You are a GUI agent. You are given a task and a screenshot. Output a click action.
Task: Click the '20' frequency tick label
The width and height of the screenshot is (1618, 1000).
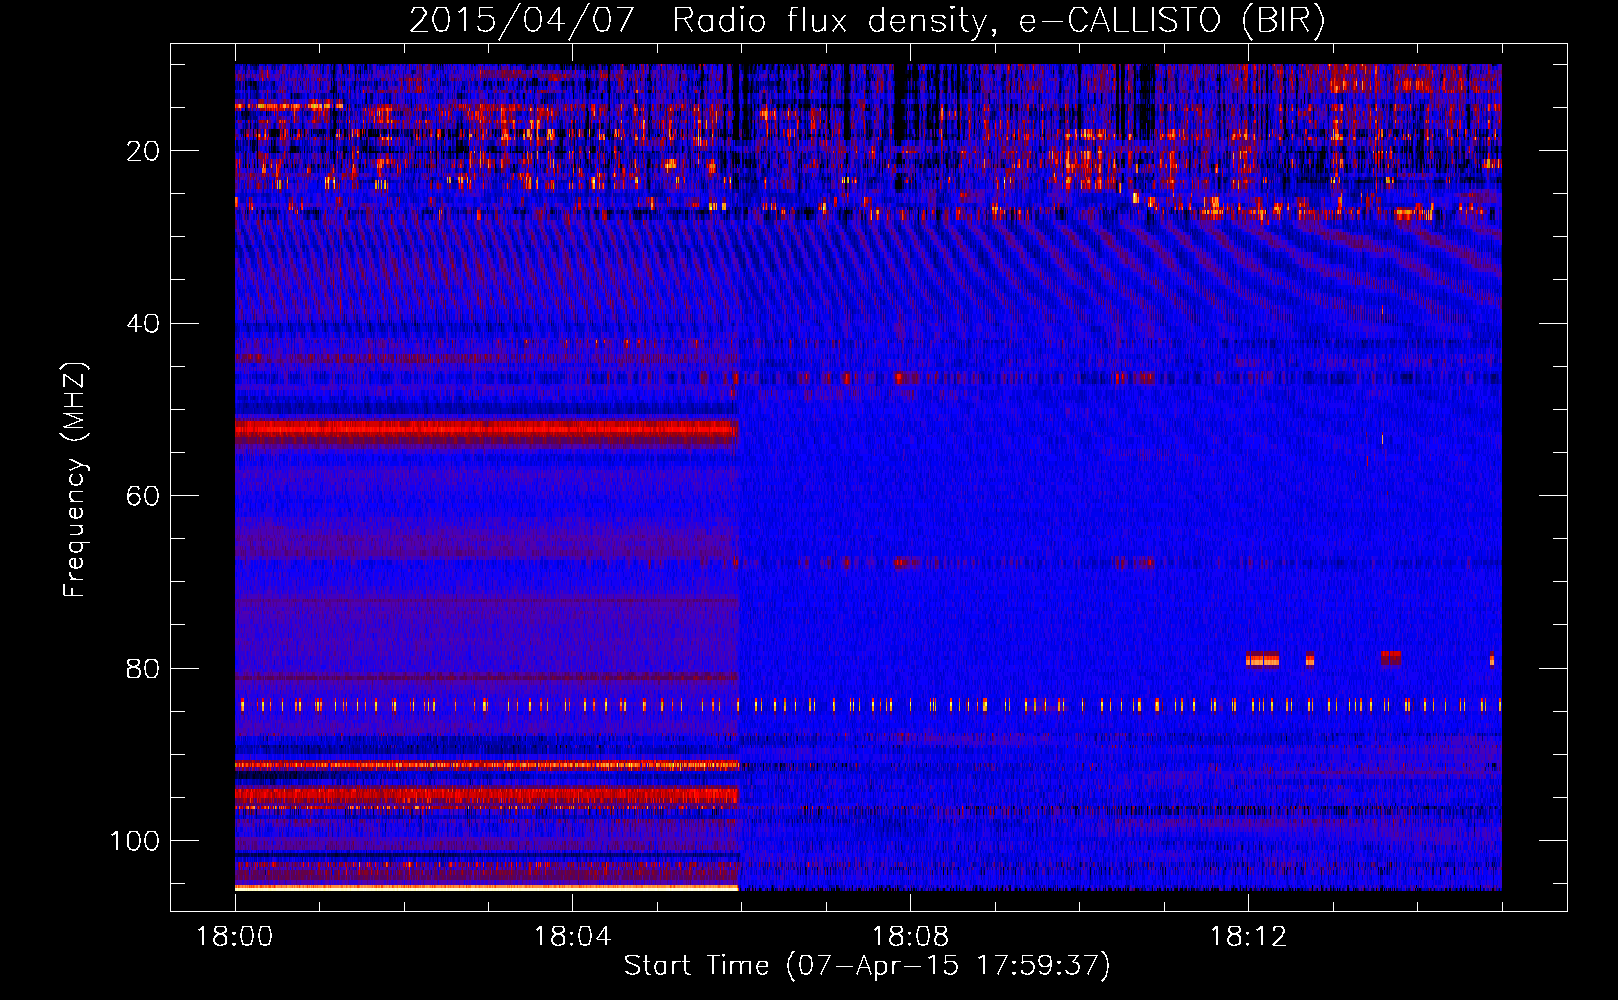coord(143,151)
